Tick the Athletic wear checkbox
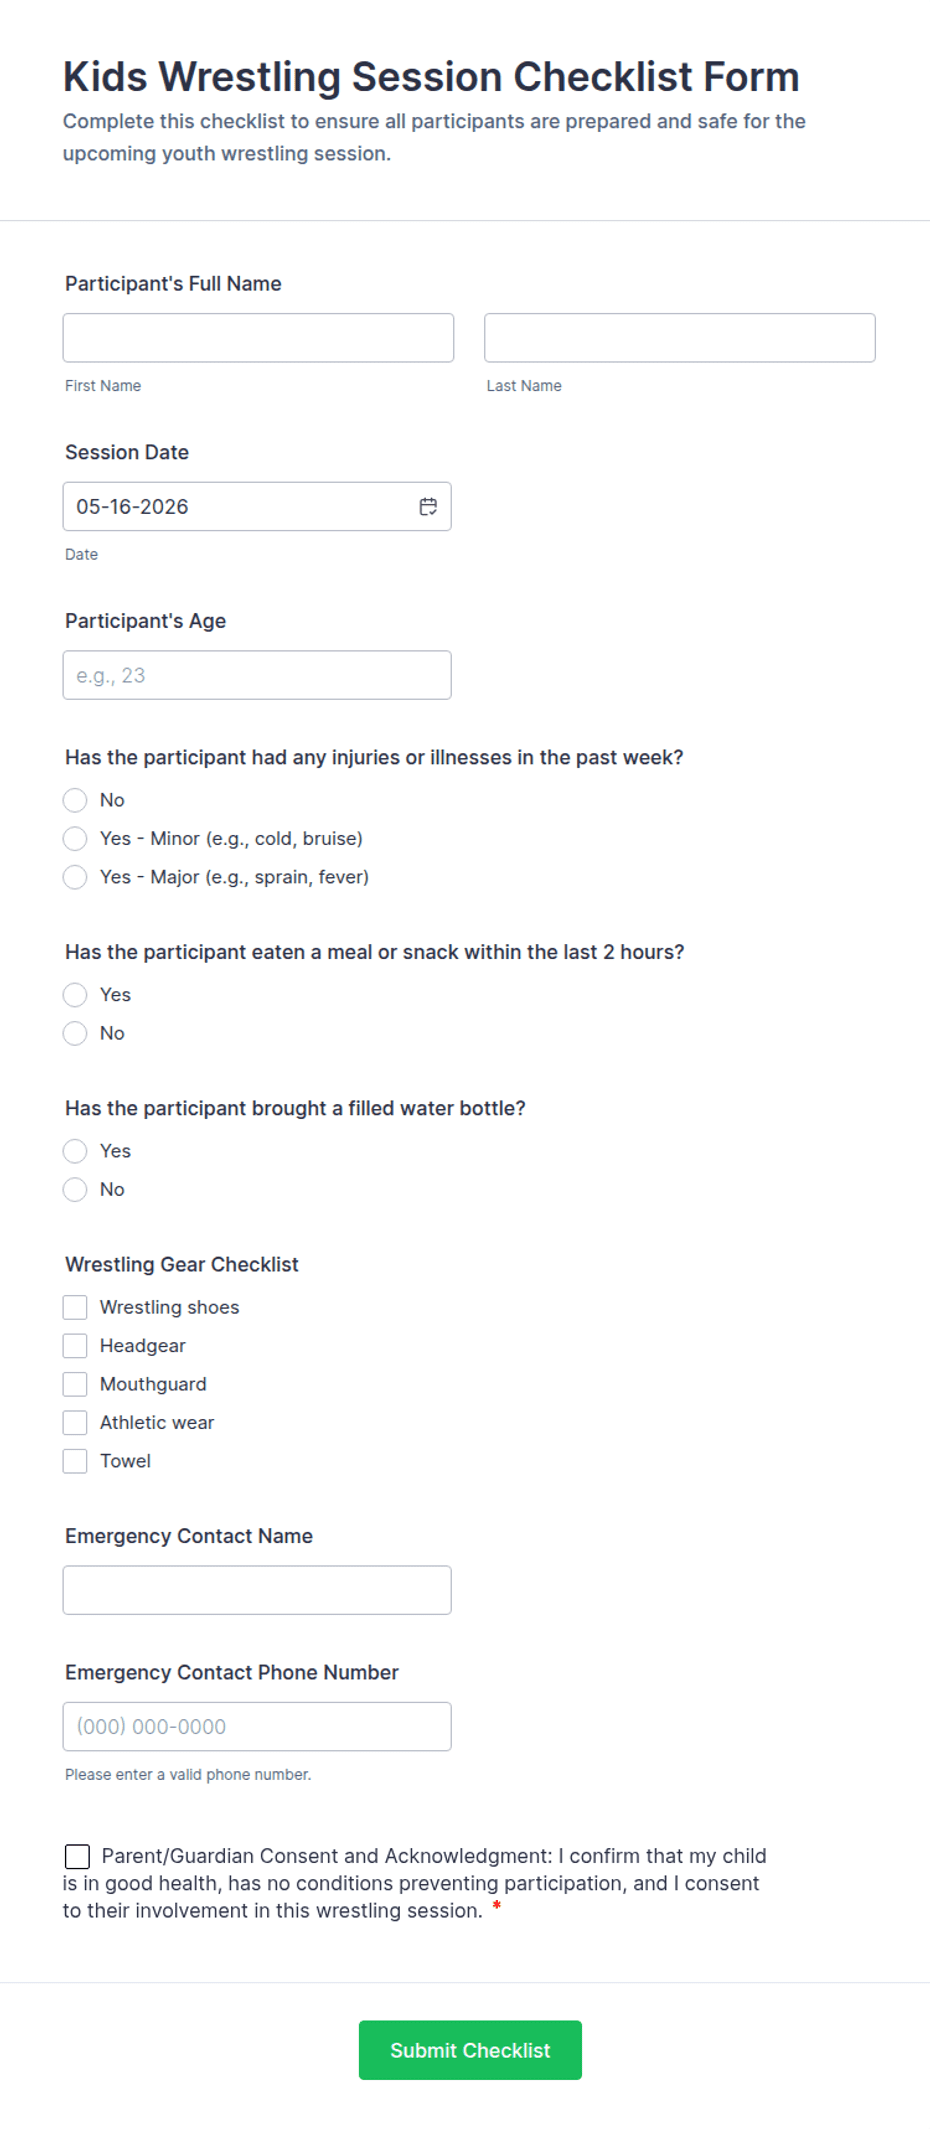 click(75, 1422)
